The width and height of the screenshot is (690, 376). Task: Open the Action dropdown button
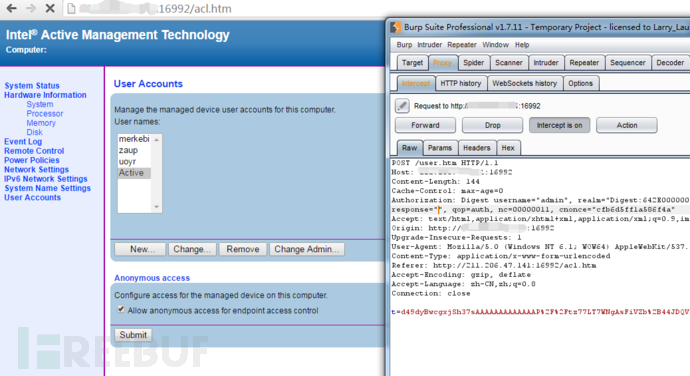coord(627,125)
